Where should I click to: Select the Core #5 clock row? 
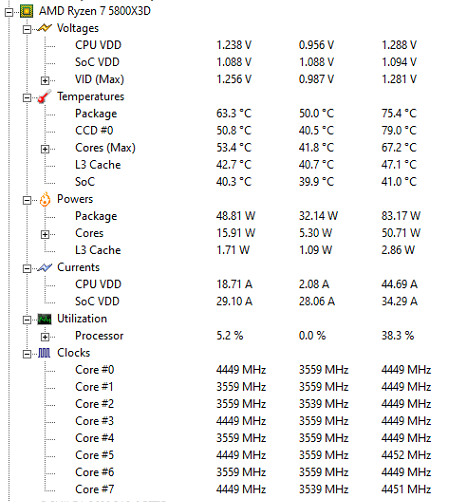click(x=94, y=455)
